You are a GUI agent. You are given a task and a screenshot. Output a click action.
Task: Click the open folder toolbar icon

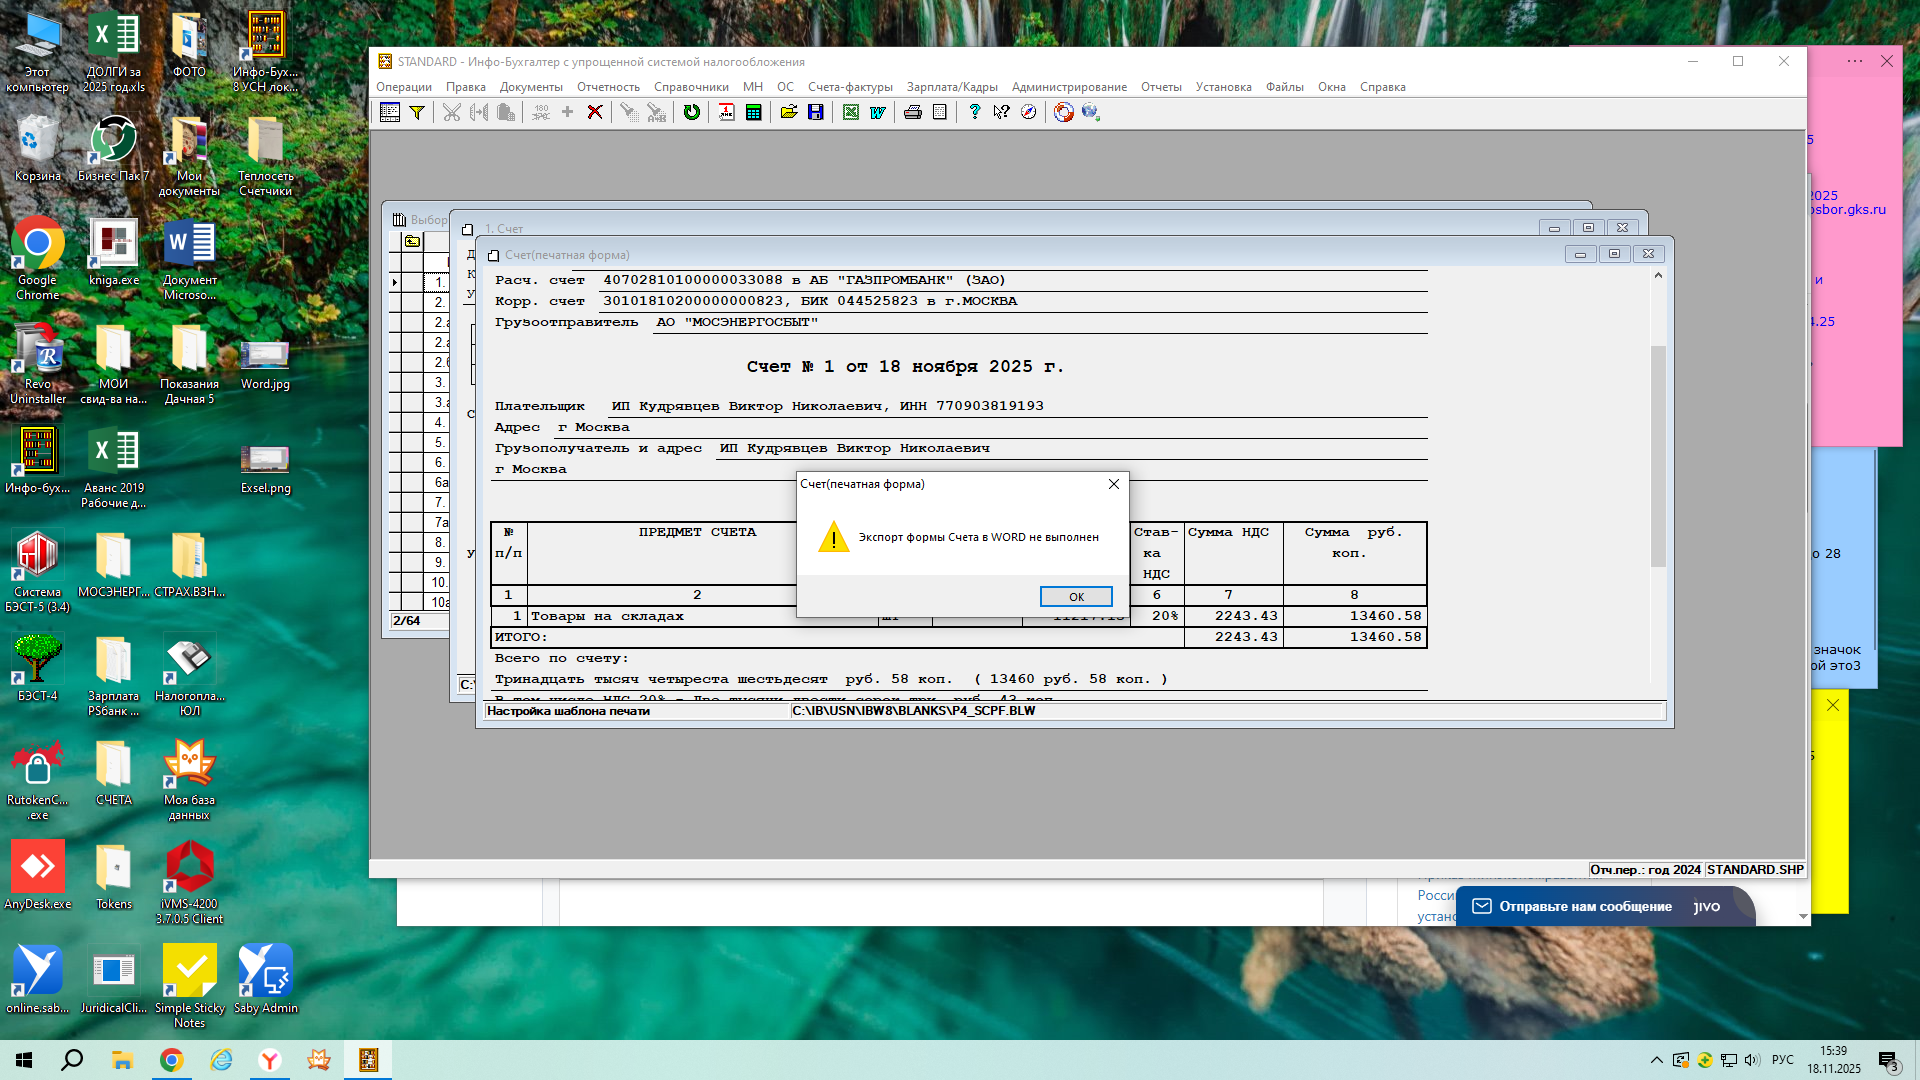tap(789, 112)
